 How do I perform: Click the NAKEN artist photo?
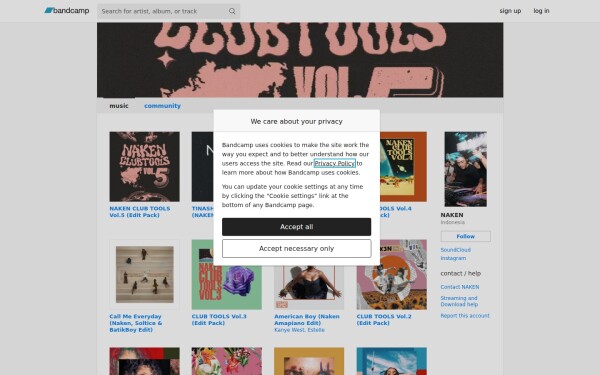[x=465, y=169]
